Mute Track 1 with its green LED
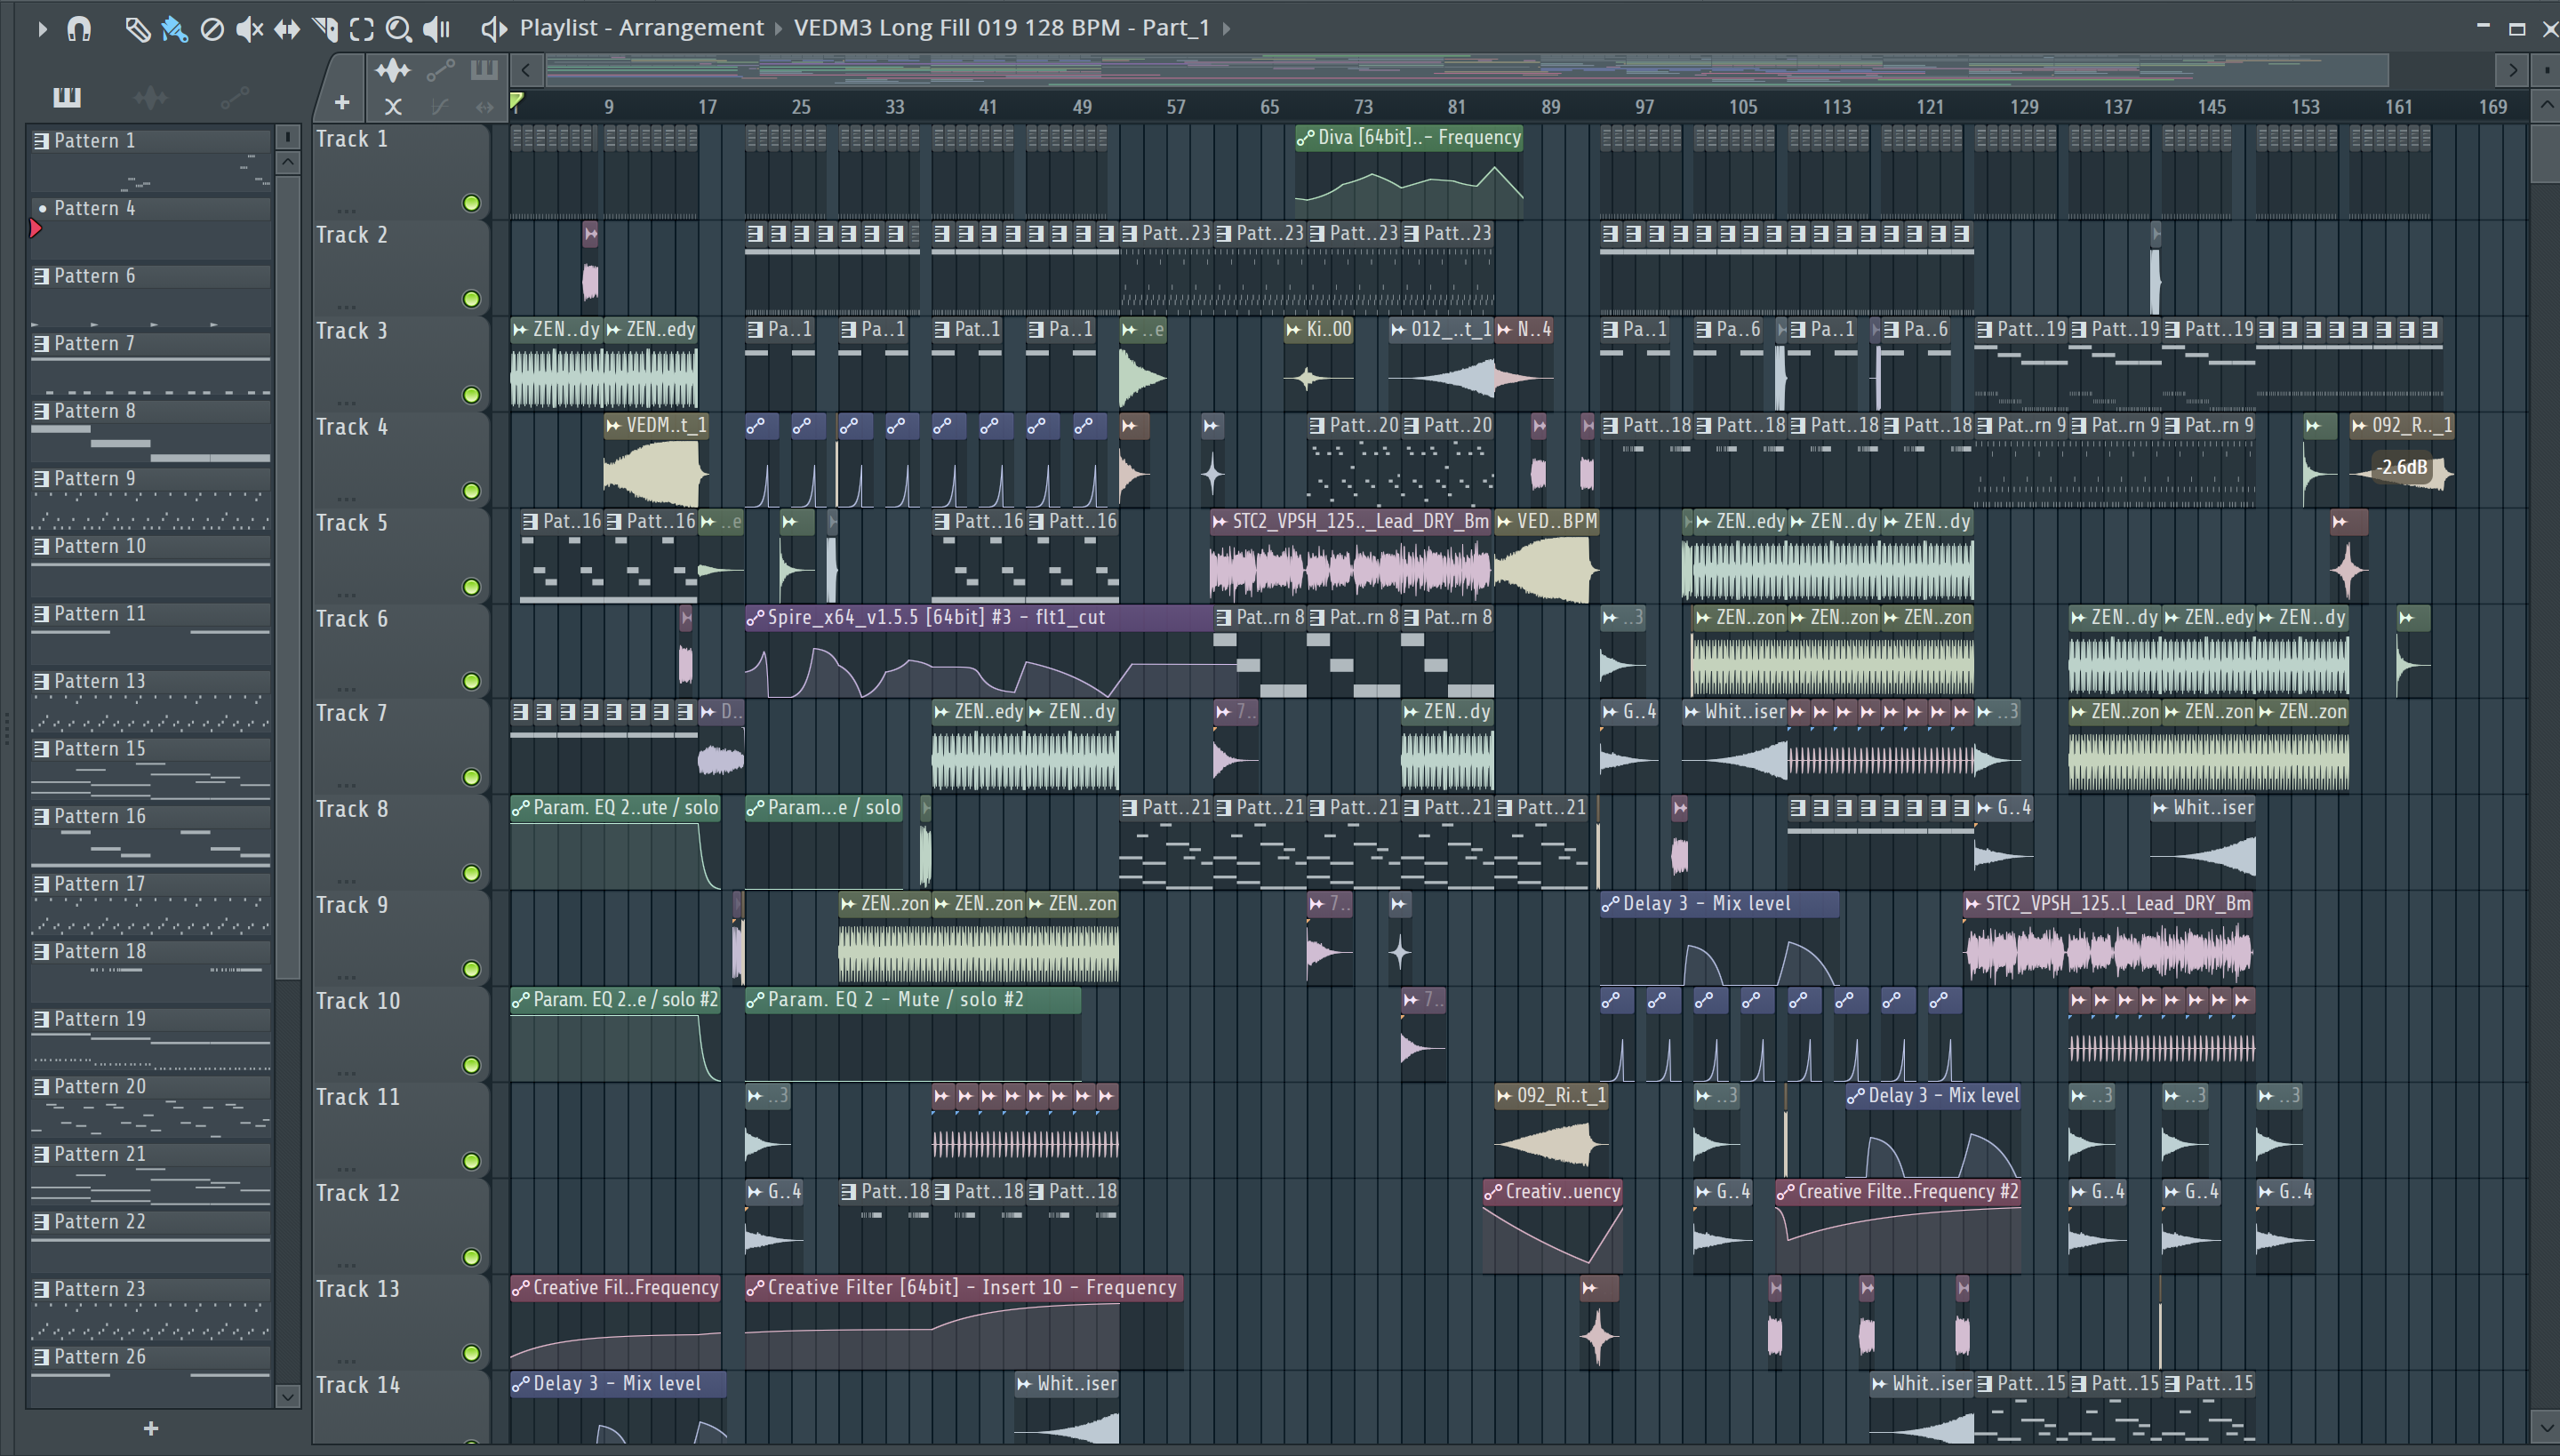The image size is (2560, 1456). (x=471, y=203)
